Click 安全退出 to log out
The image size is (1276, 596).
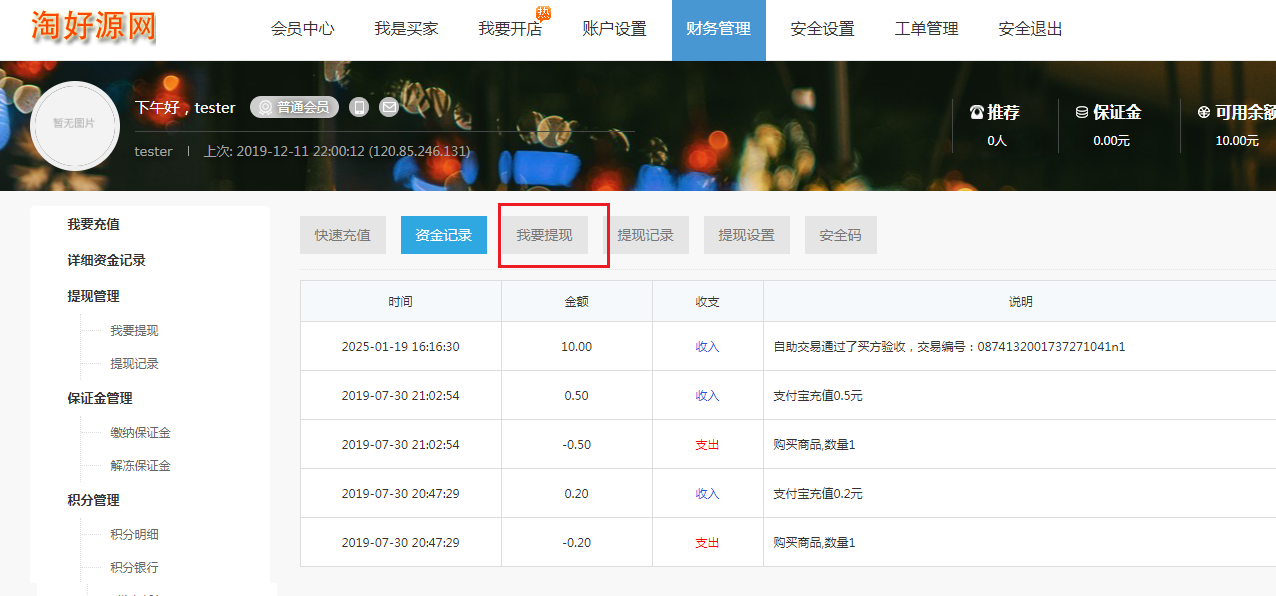(x=1030, y=29)
